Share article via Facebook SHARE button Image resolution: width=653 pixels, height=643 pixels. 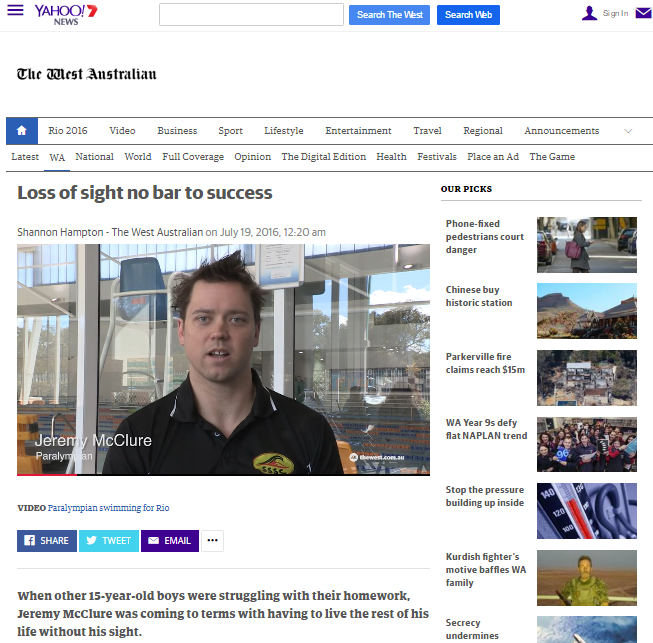tap(47, 541)
